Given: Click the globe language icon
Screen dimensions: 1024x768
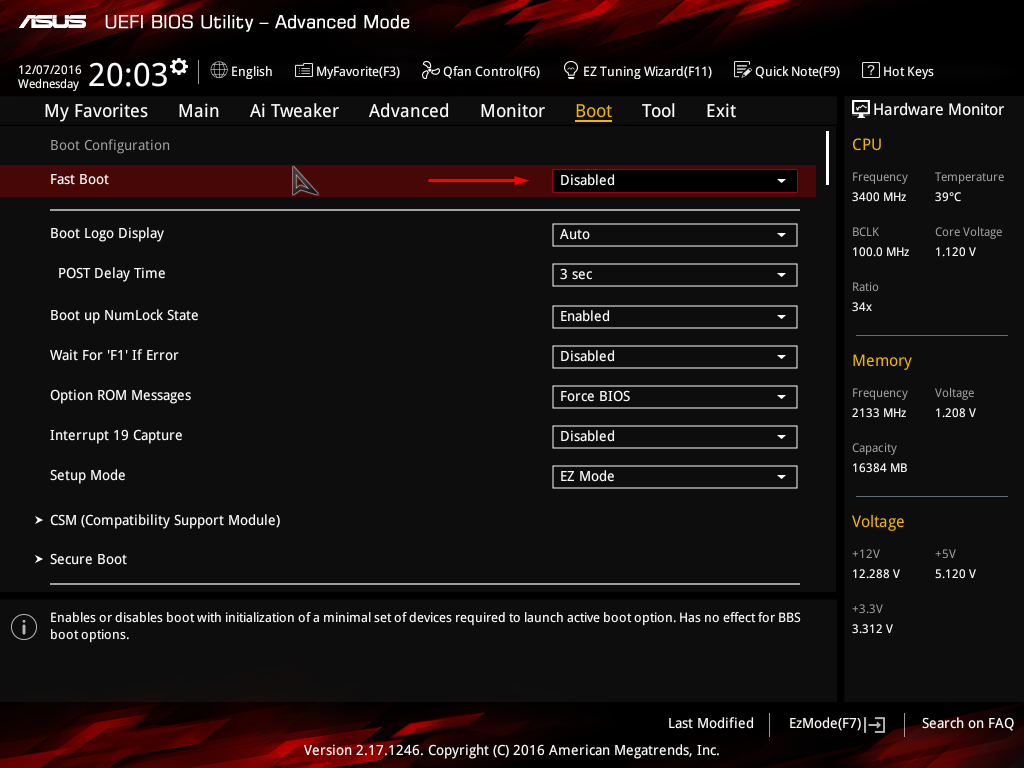Looking at the screenshot, I should click(219, 70).
